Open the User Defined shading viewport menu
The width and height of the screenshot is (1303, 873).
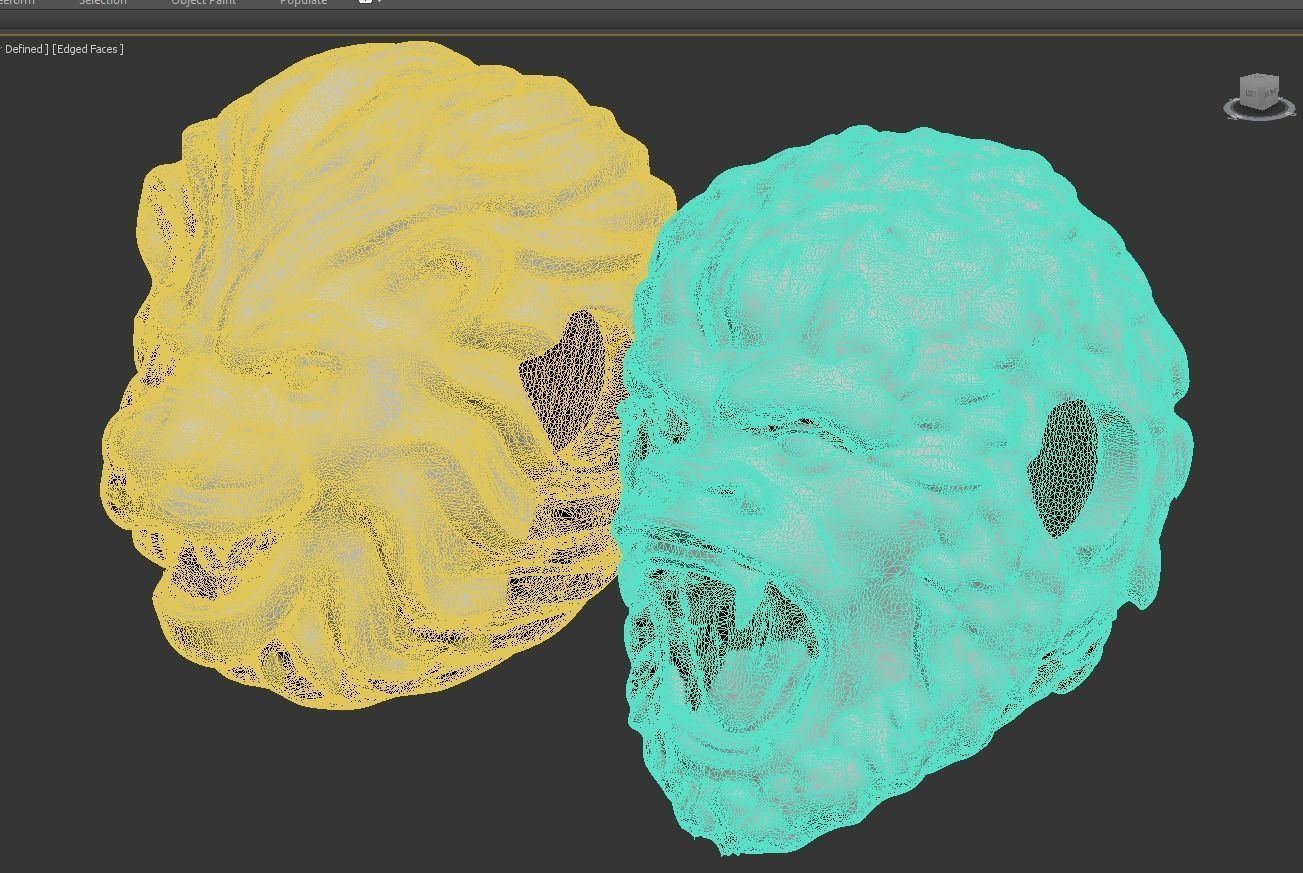click(x=24, y=49)
